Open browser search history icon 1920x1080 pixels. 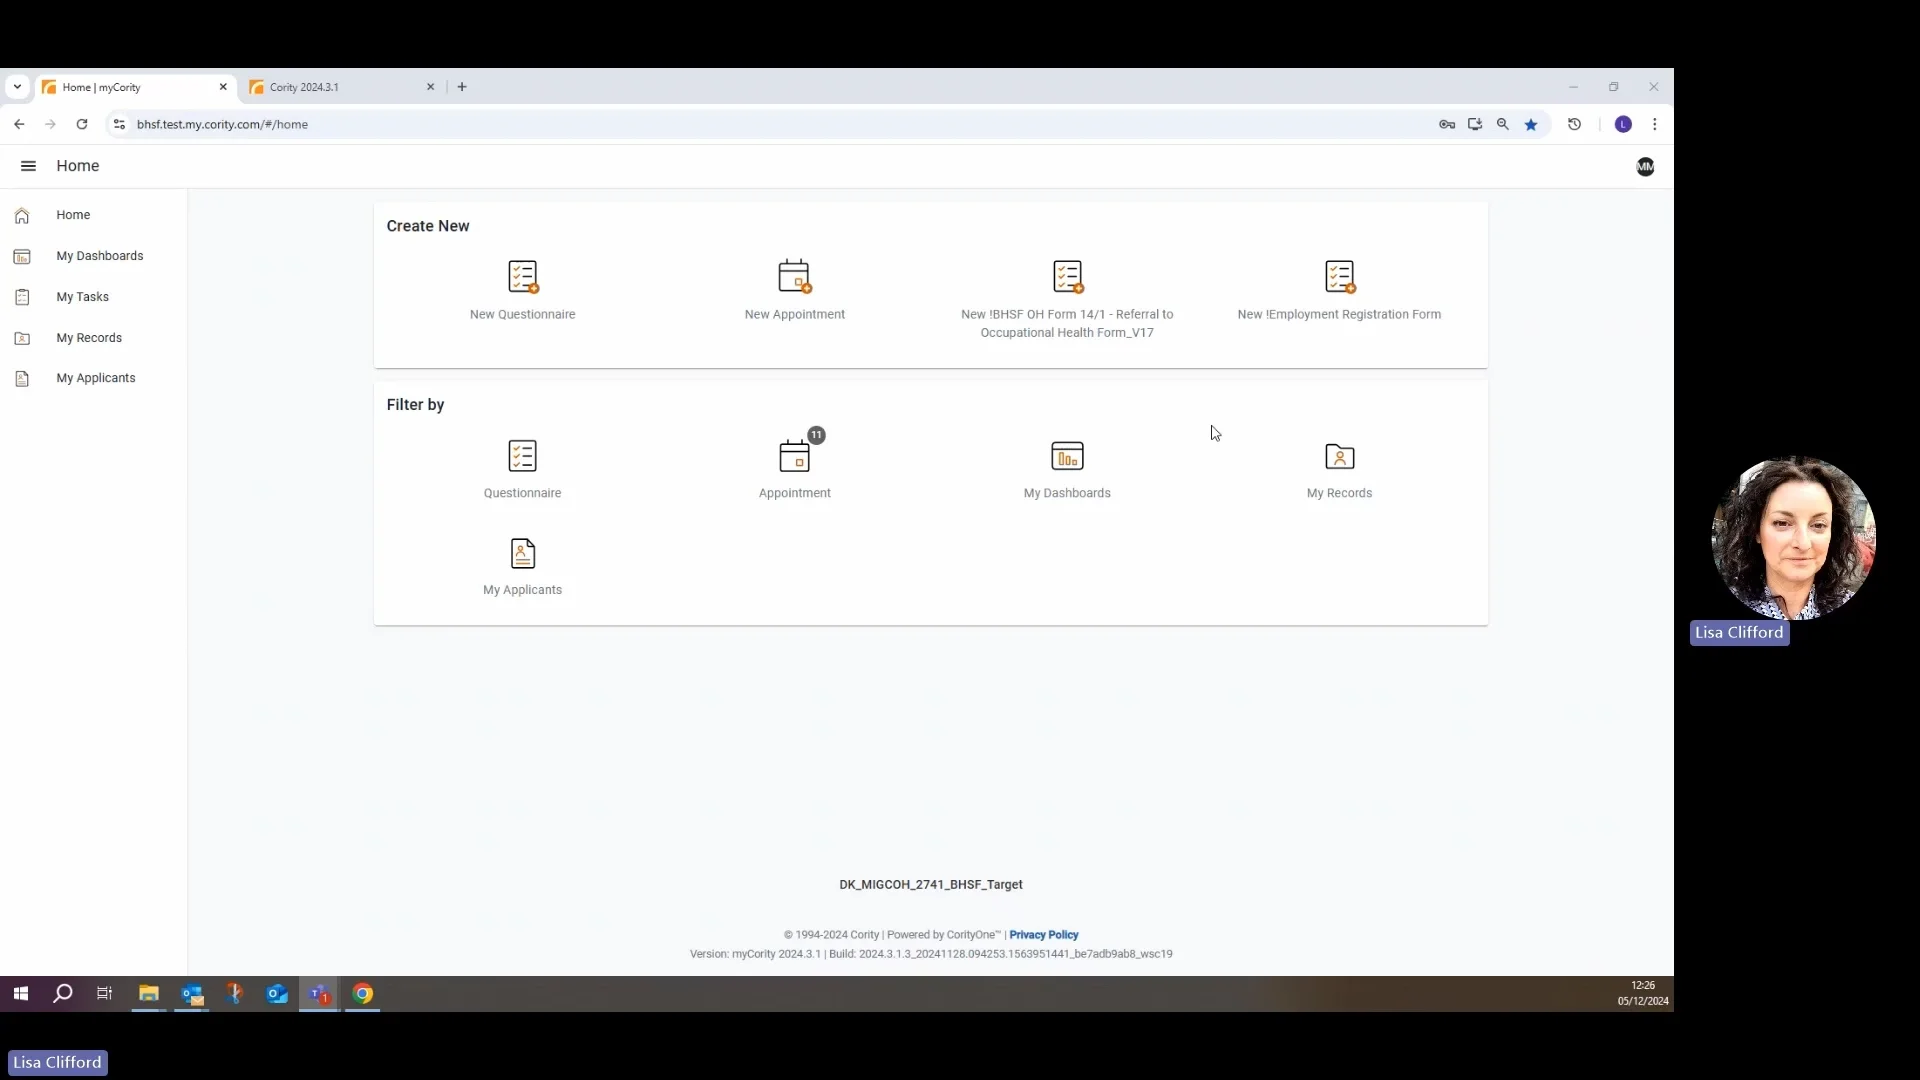[1574, 124]
